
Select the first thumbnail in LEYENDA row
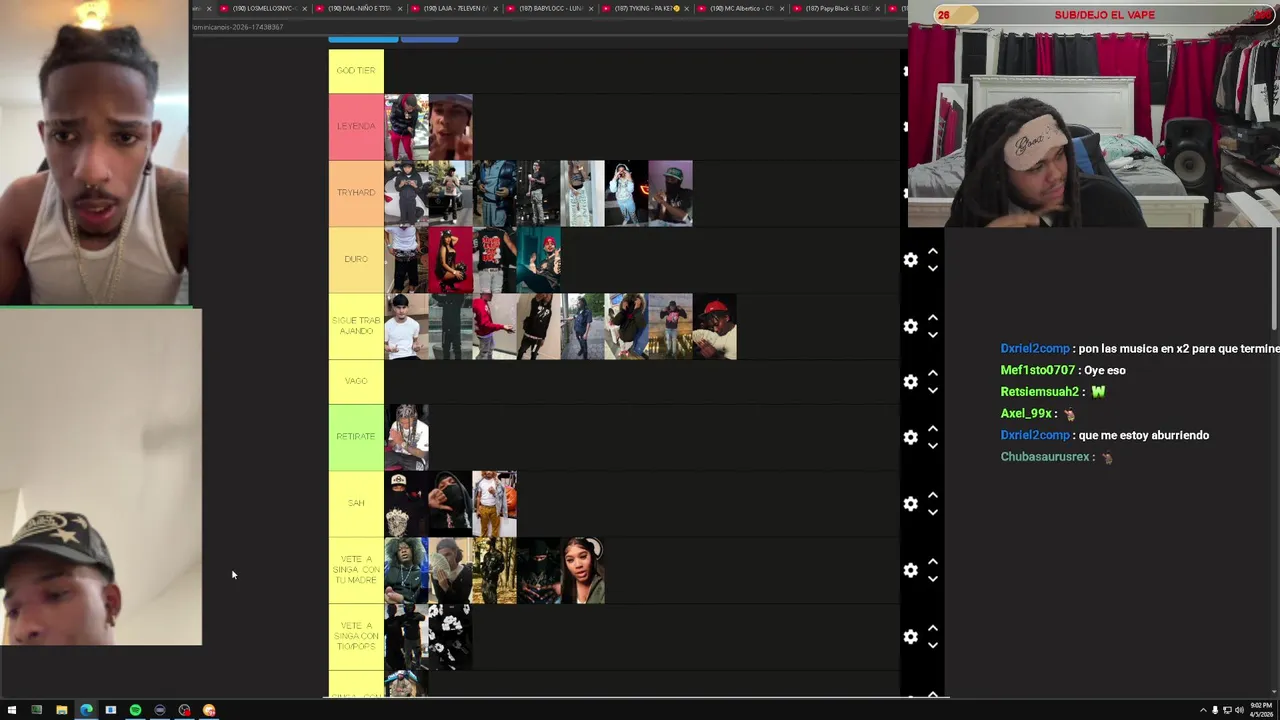click(407, 127)
